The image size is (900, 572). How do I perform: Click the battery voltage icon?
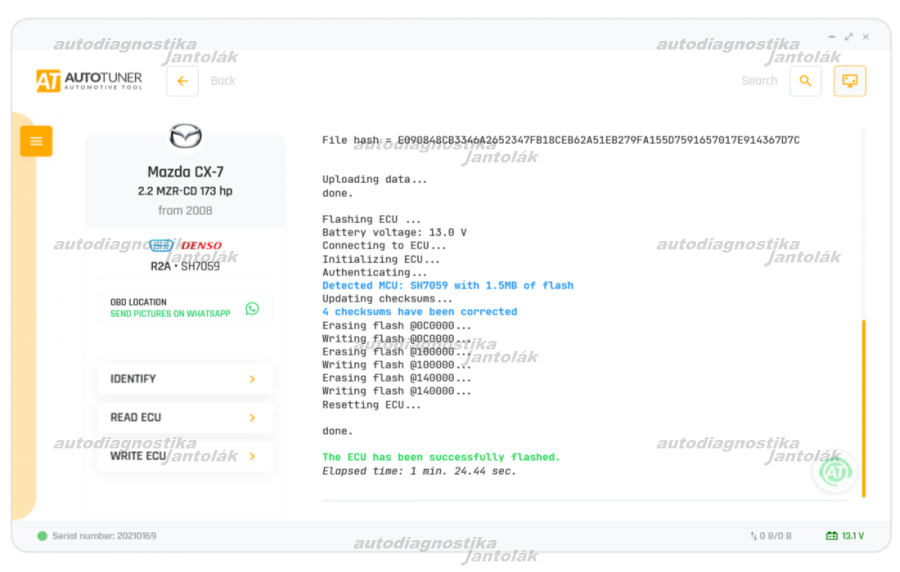click(832, 536)
